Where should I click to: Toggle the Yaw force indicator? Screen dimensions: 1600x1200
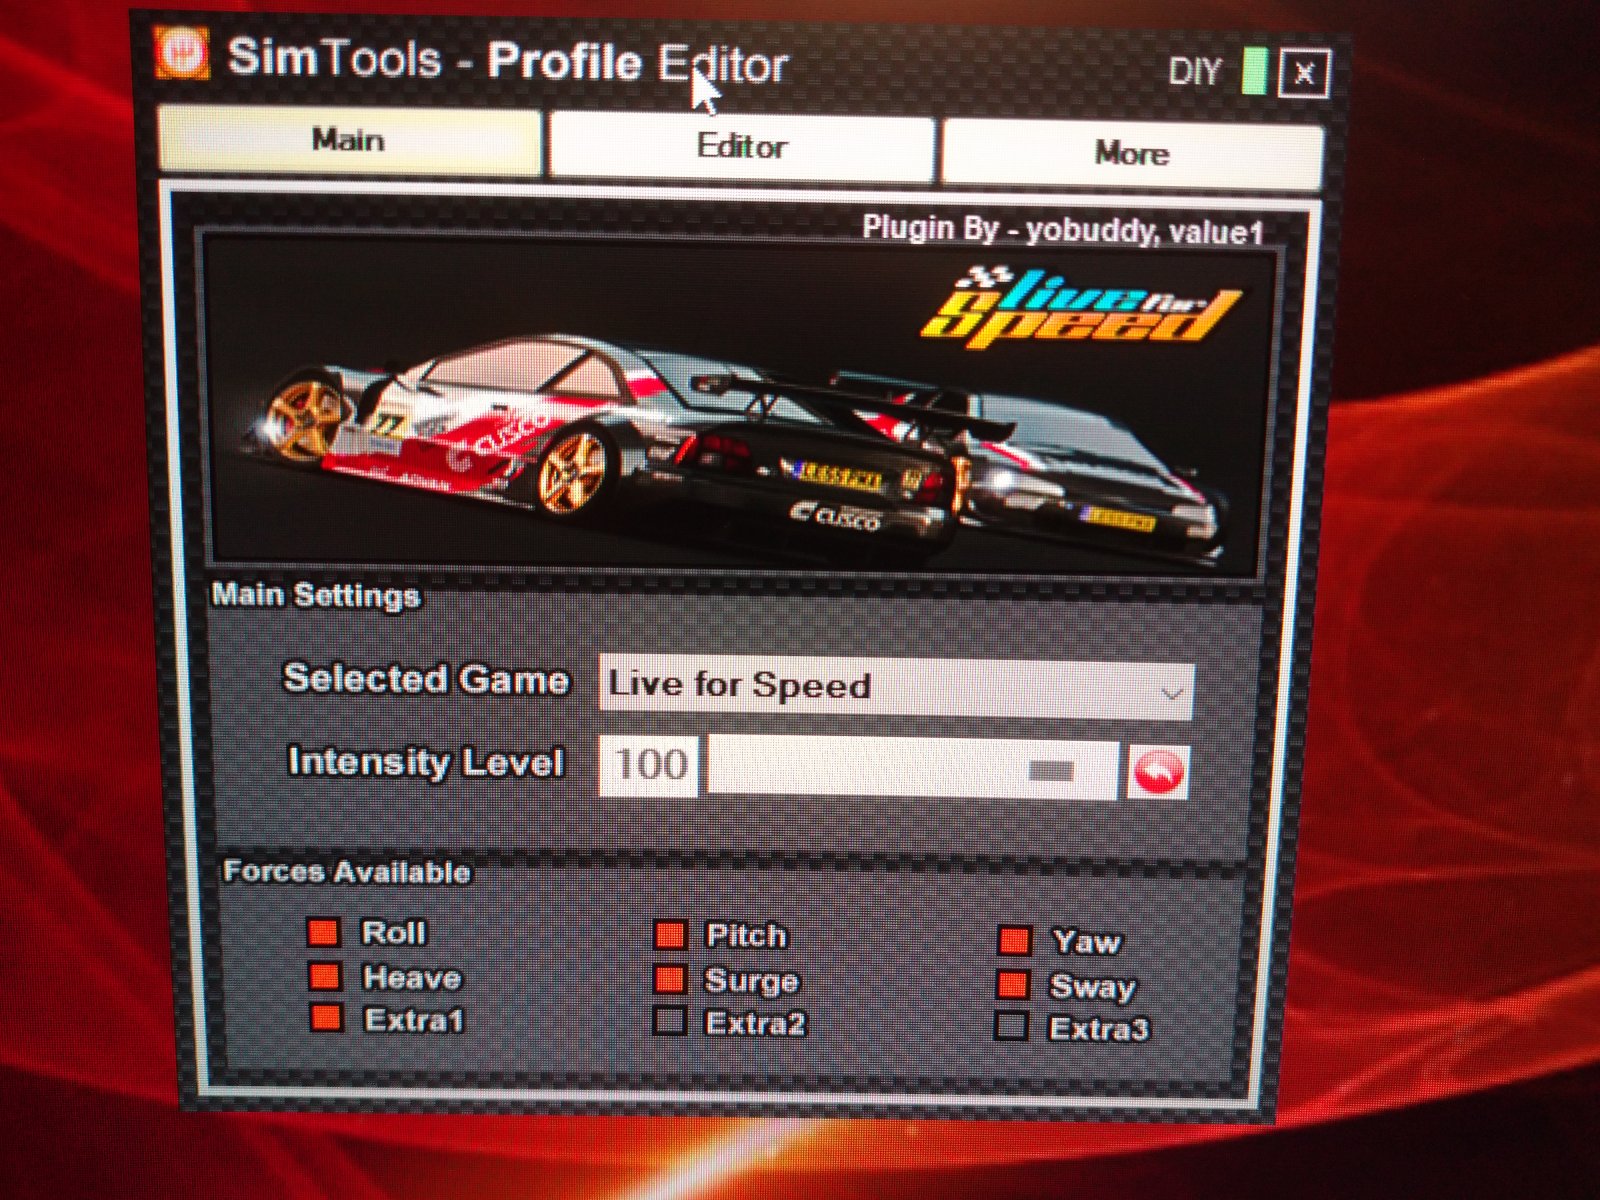coord(1014,941)
